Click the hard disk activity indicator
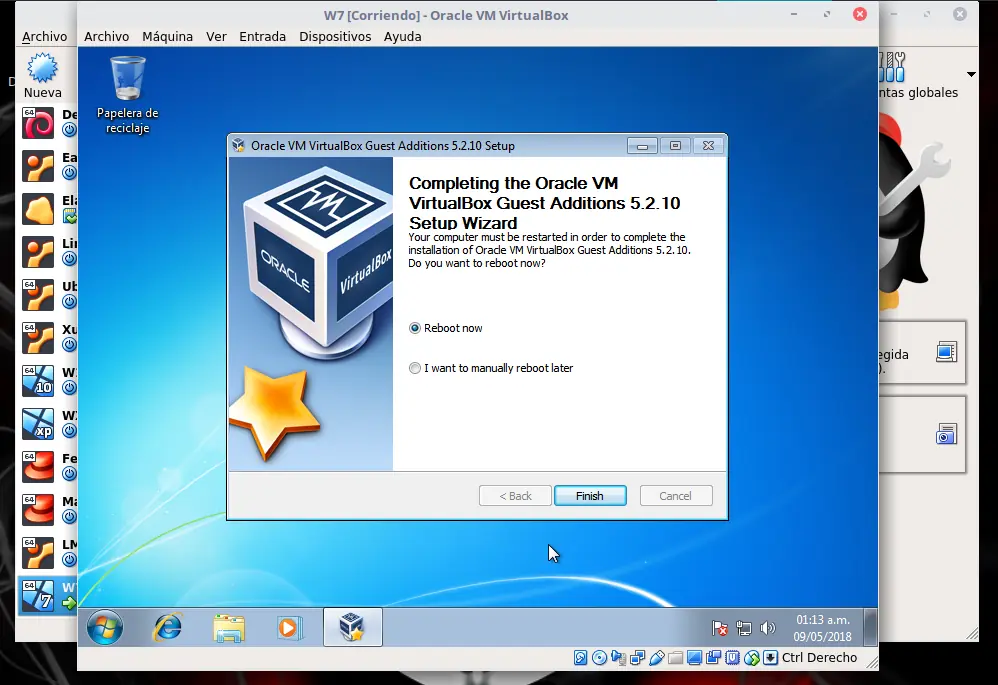This screenshot has width=998, height=685. tap(580, 658)
